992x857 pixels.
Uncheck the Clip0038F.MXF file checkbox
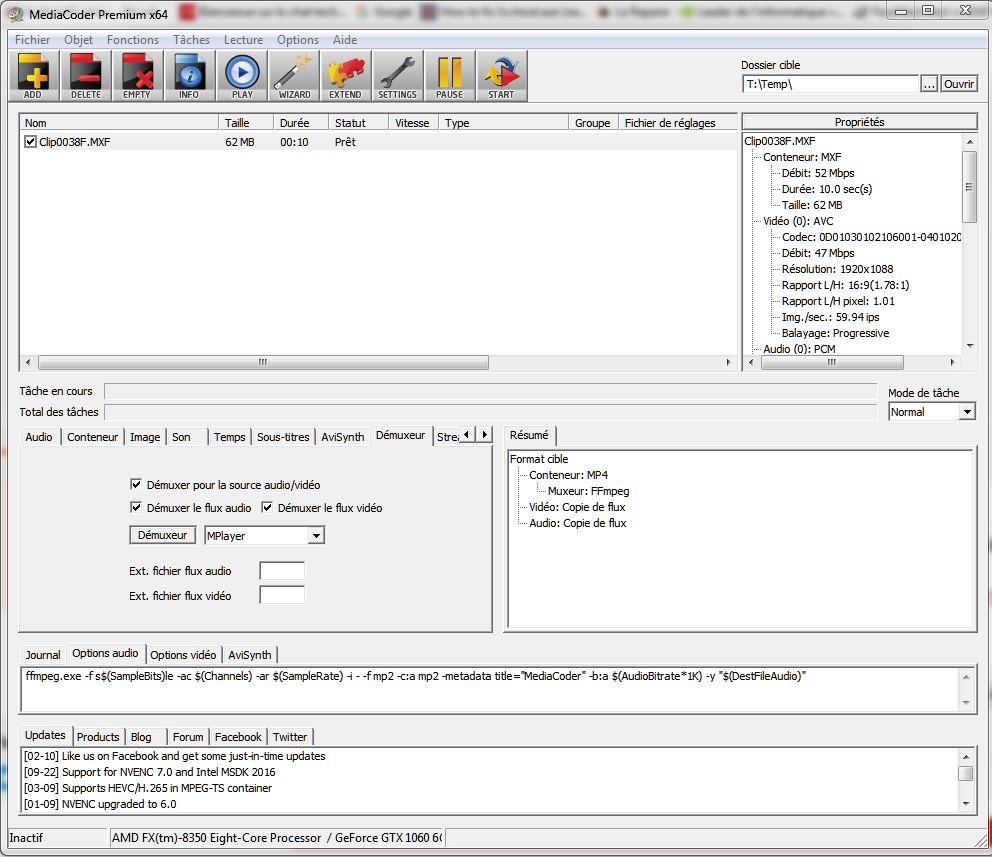click(x=30, y=142)
